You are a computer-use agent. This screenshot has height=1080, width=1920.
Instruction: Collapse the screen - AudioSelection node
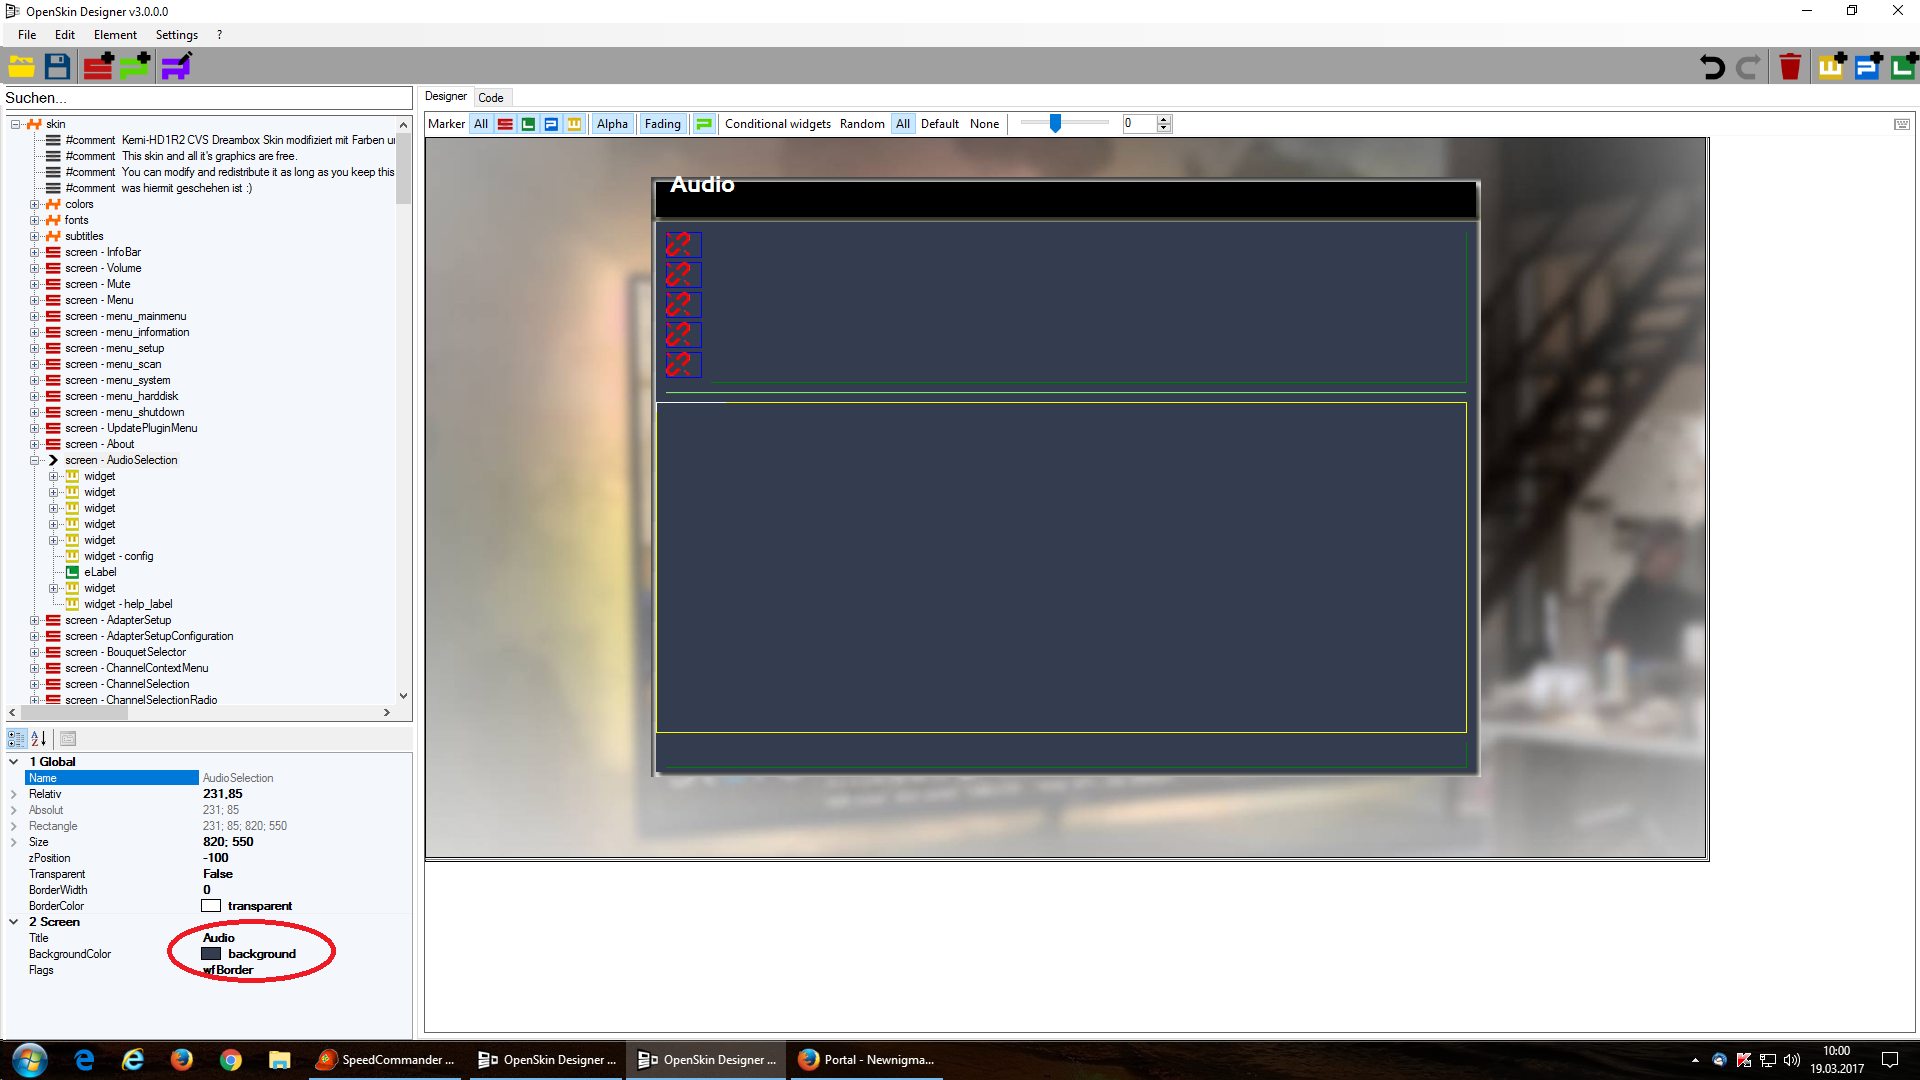coord(34,460)
